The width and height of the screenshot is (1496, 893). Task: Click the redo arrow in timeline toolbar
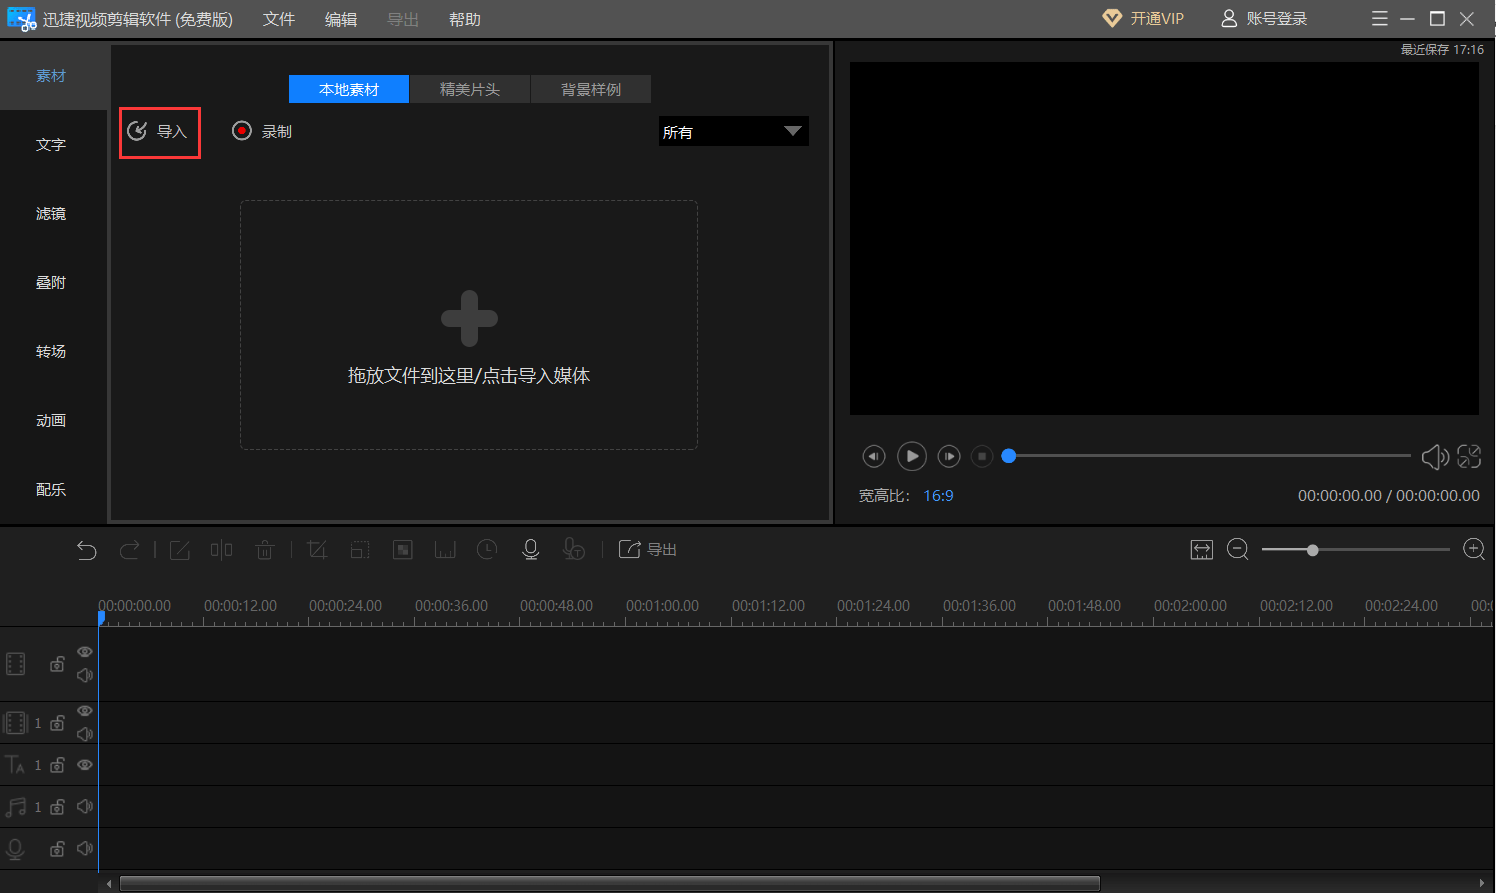(130, 550)
